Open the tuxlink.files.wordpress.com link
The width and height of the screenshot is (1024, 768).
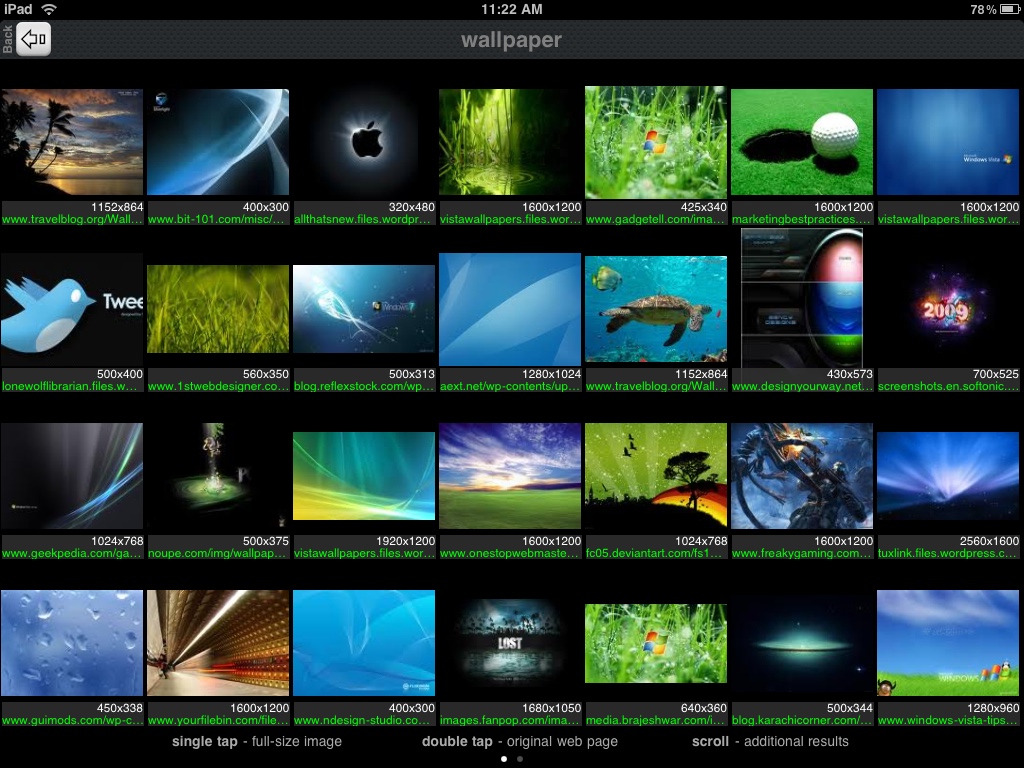click(x=947, y=550)
